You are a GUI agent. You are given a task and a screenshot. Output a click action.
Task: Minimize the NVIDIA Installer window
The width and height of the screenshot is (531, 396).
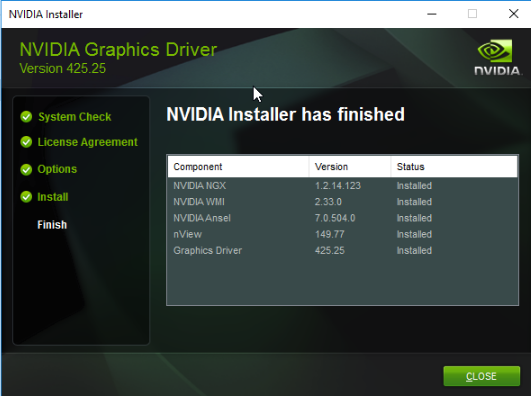tap(432, 14)
